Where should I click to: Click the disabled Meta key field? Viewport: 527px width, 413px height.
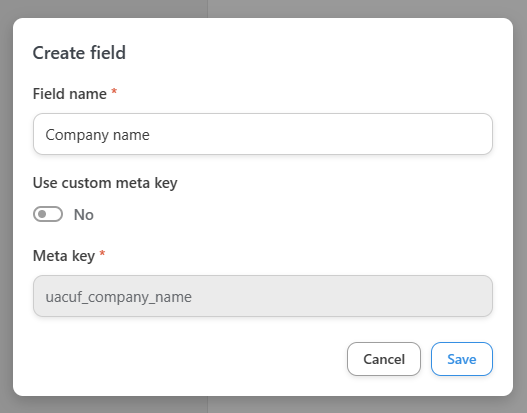[x=263, y=296]
